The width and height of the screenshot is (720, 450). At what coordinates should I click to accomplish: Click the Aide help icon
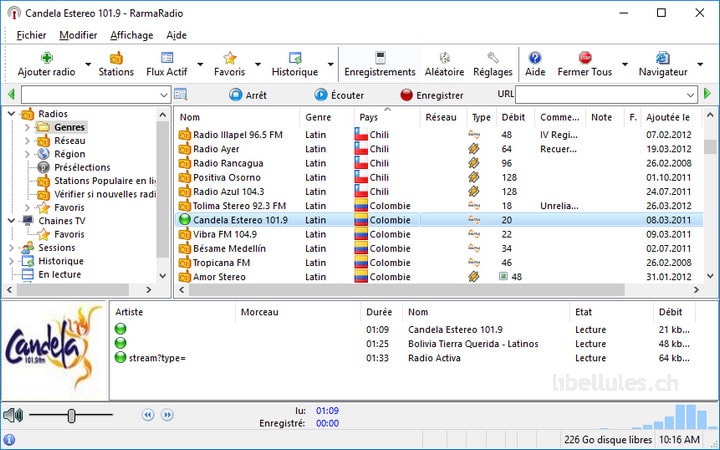(535, 58)
